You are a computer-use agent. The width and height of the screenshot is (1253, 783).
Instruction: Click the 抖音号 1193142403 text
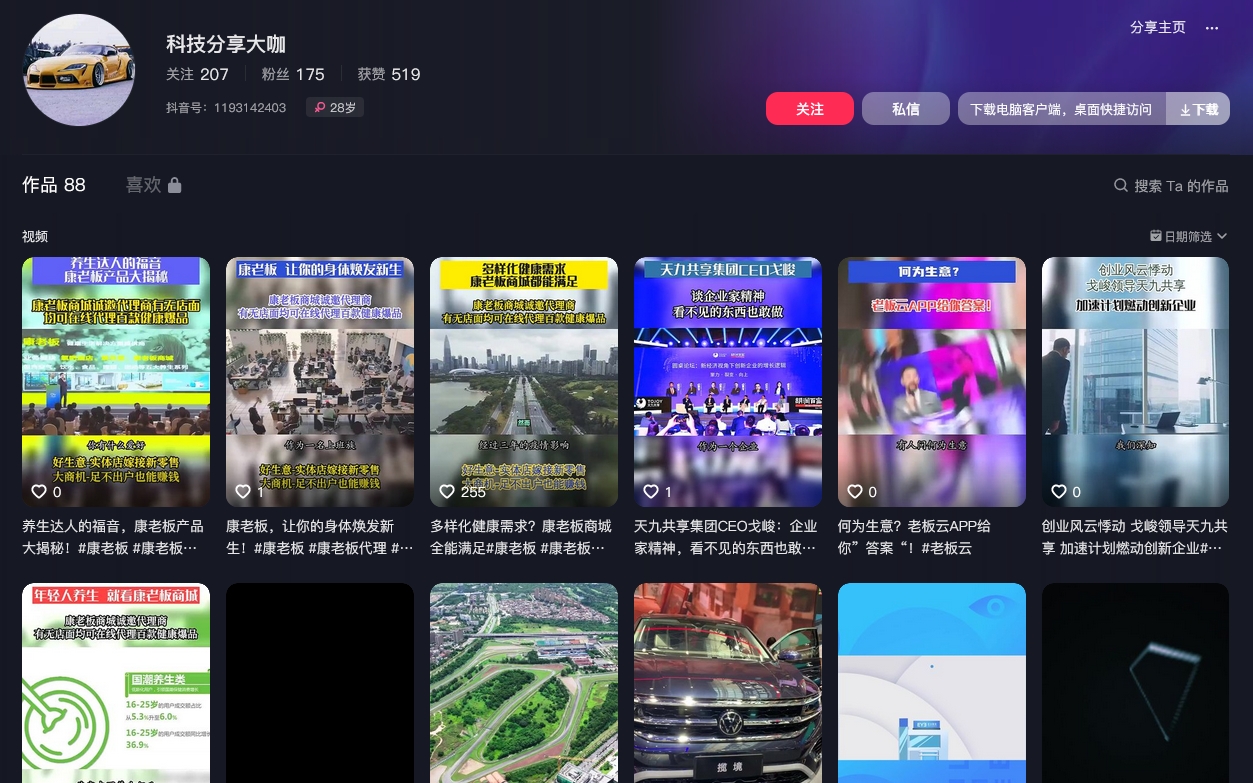tap(226, 107)
